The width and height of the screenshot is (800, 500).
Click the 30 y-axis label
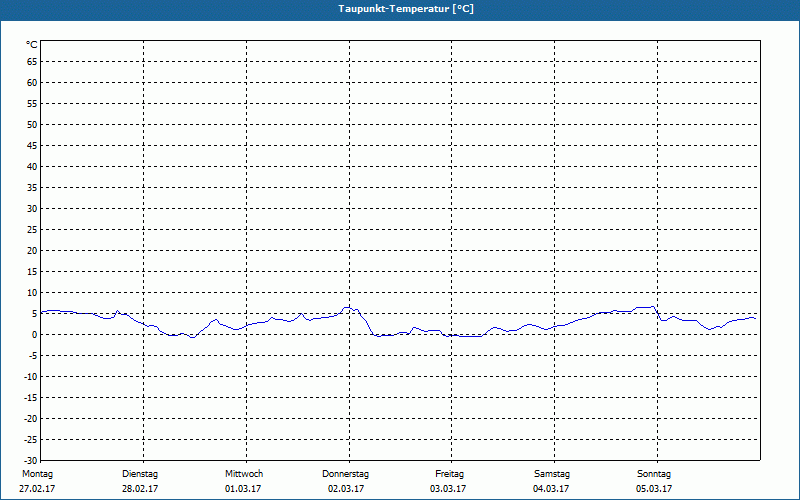coord(32,209)
